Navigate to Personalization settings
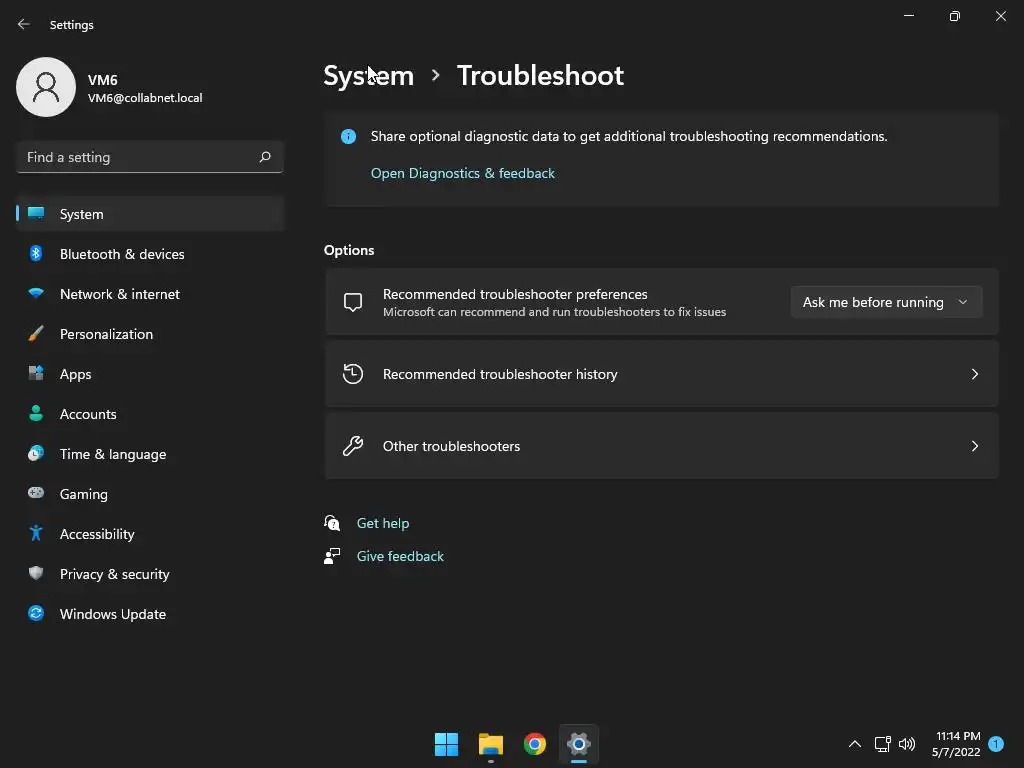Screen dimensions: 1024x768 (150, 334)
